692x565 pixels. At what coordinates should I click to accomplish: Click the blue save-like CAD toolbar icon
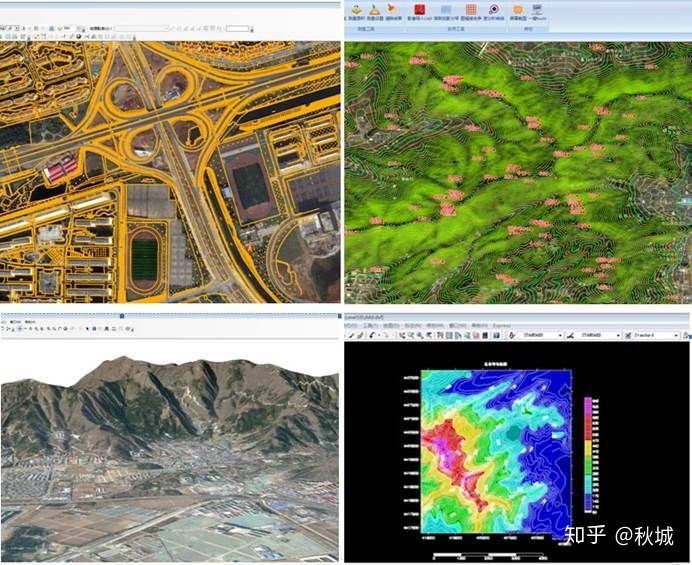click(496, 335)
